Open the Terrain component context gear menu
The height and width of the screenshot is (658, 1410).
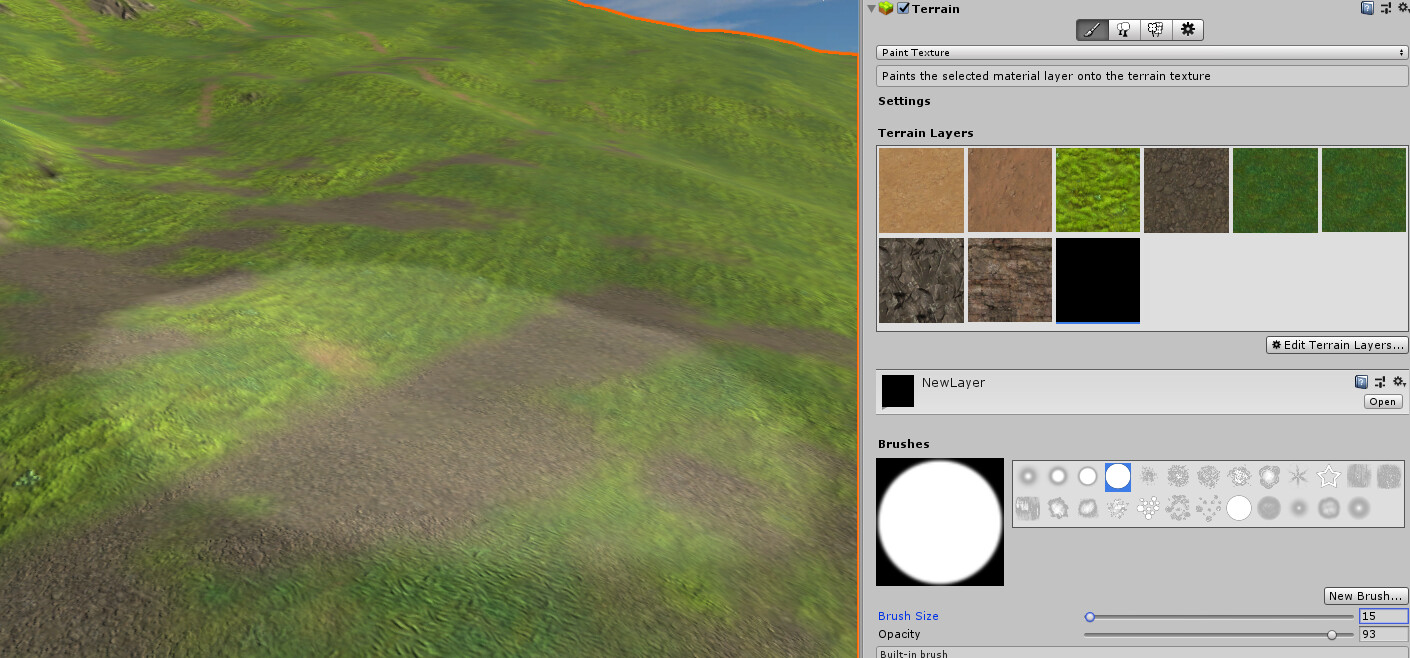[1402, 8]
